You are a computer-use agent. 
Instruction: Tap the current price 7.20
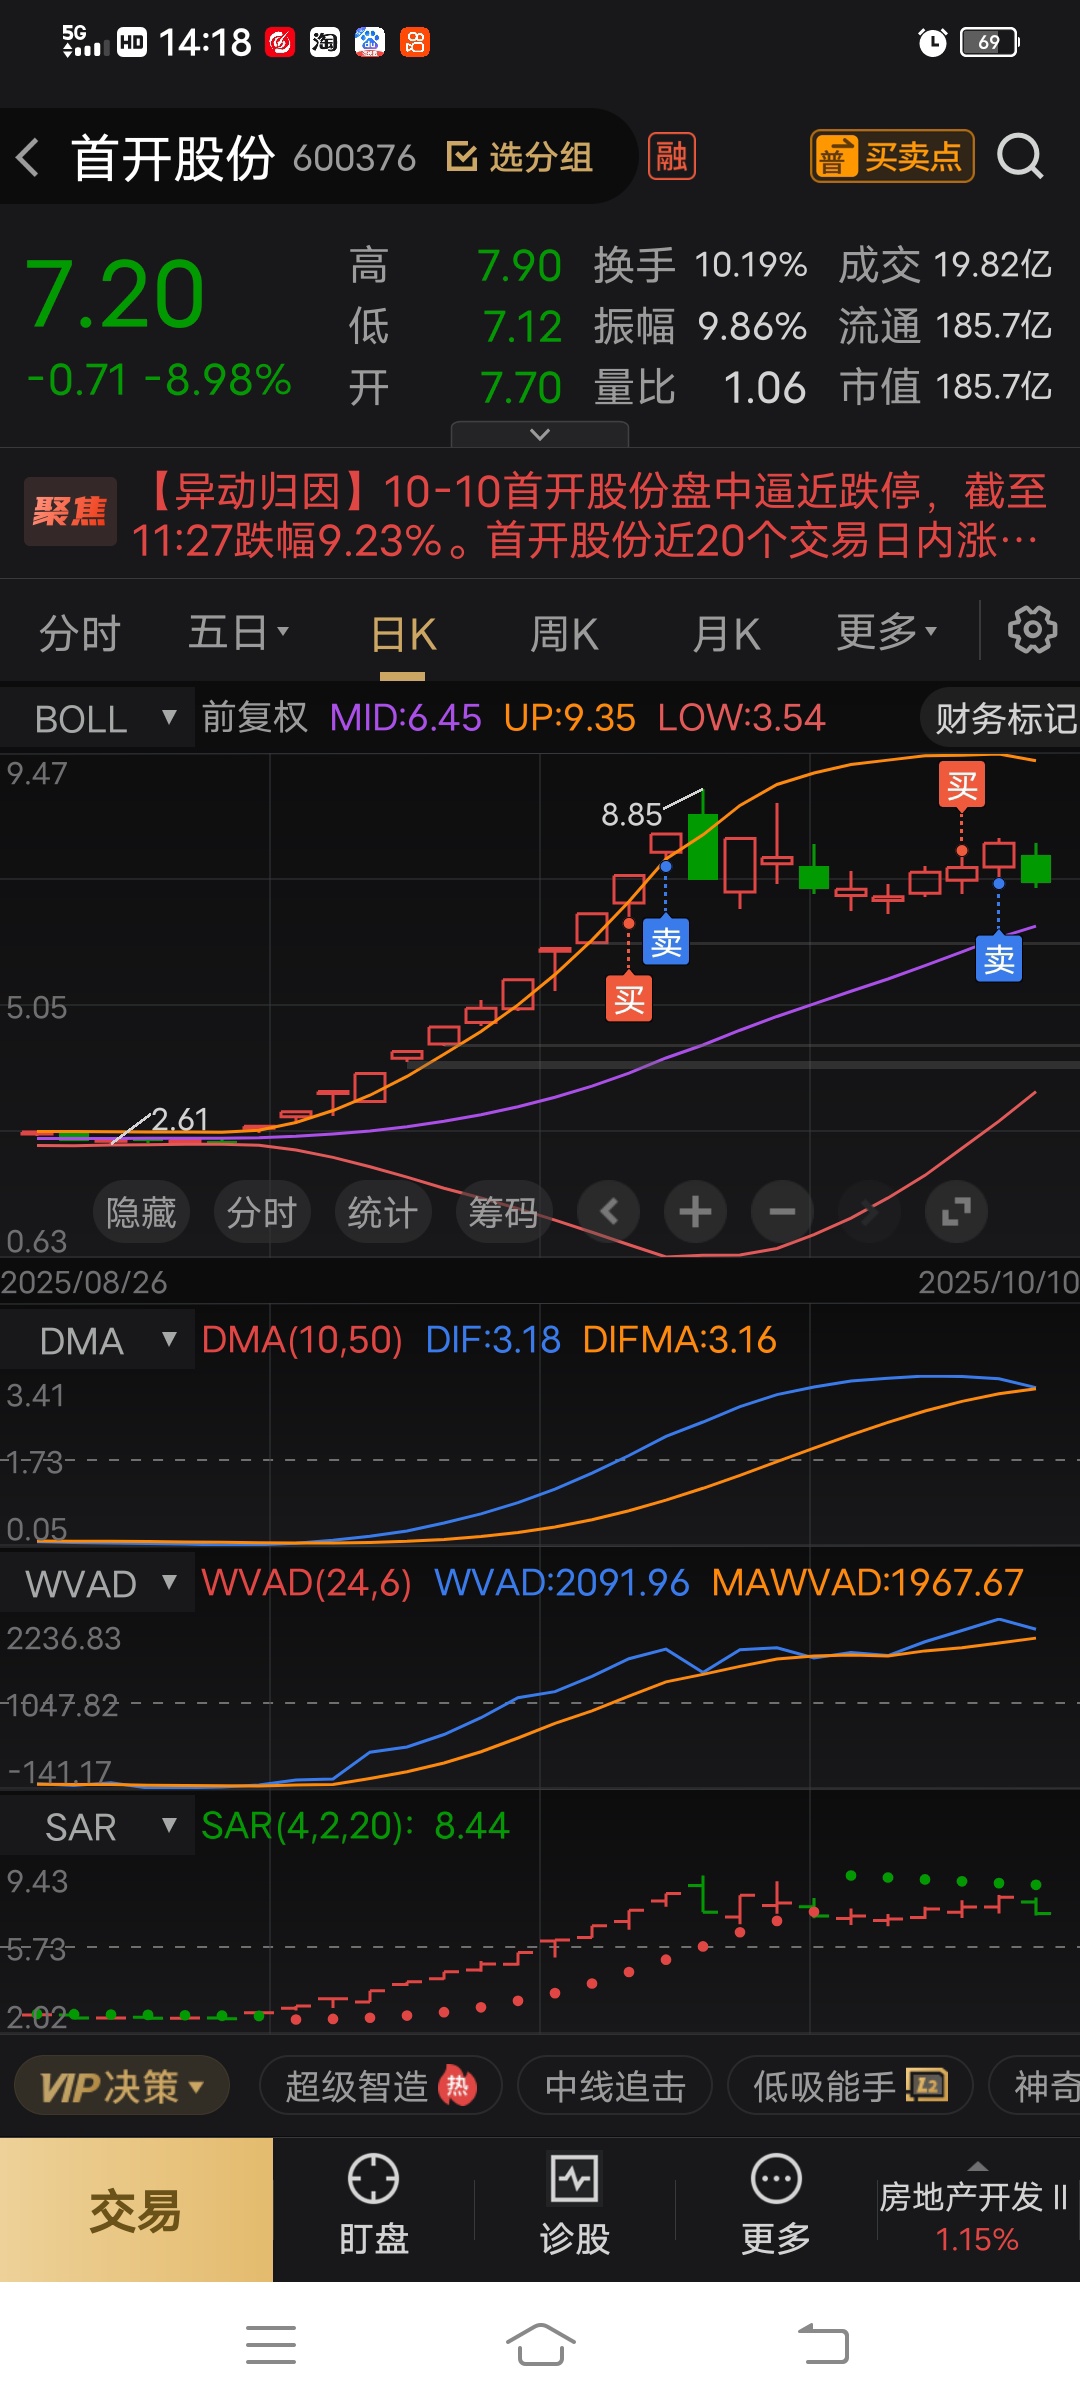tap(115, 294)
